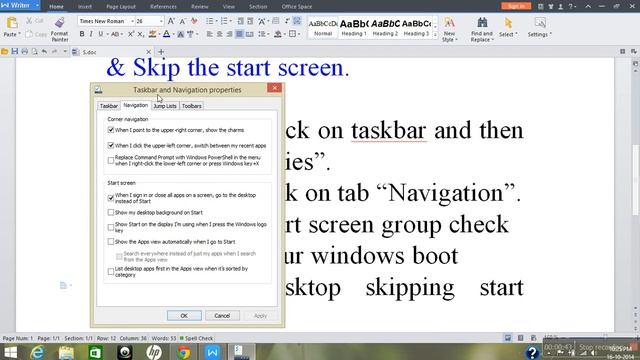Screen dimensions: 640x360
Task: Switch to the Toolbars tab
Action: (x=191, y=106)
